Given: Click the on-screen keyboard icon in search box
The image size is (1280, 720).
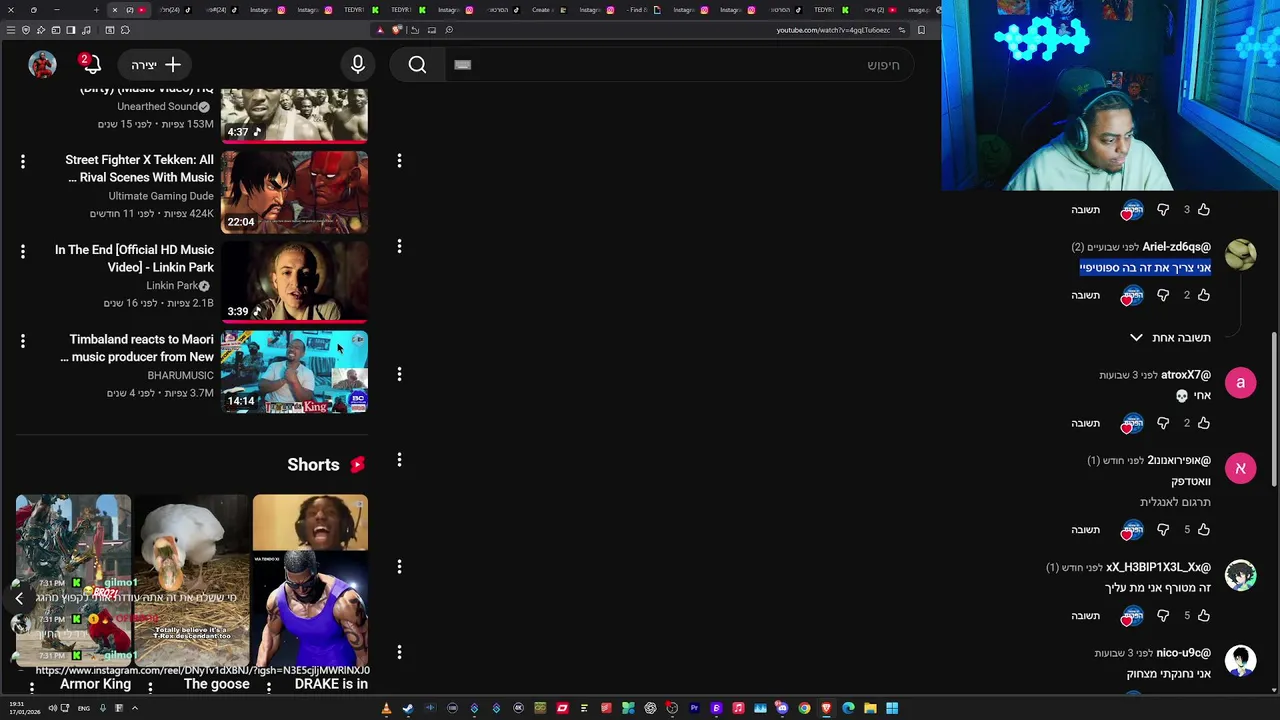Looking at the screenshot, I should click(462, 65).
